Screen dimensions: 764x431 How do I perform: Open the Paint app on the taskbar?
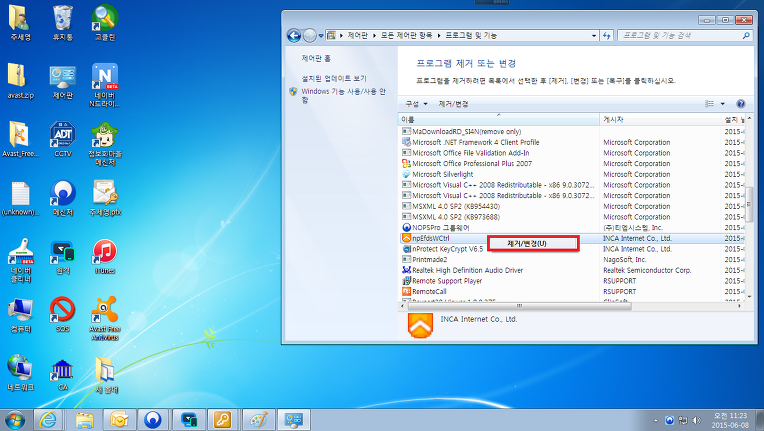point(258,420)
